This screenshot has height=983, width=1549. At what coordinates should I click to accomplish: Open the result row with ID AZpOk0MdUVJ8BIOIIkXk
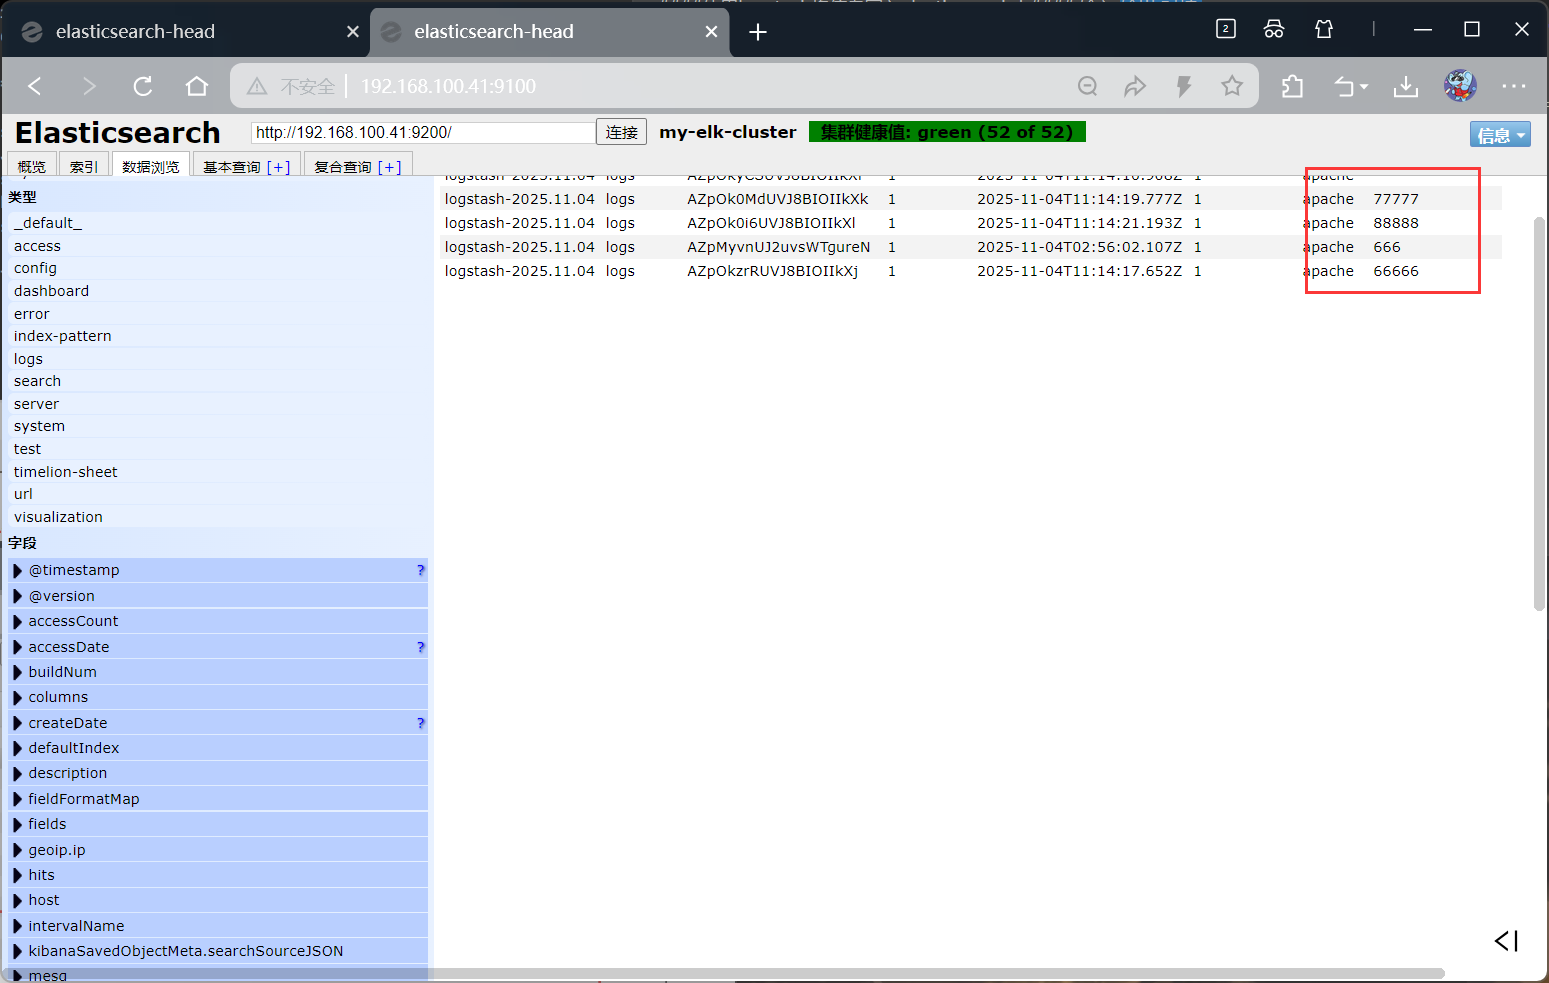point(970,199)
